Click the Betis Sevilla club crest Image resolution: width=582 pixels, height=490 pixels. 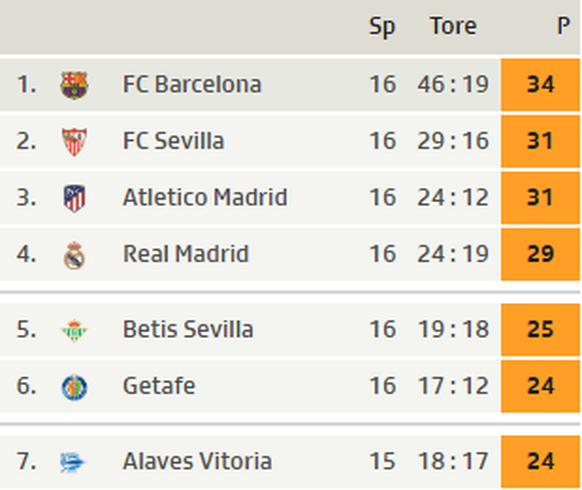(x=74, y=330)
